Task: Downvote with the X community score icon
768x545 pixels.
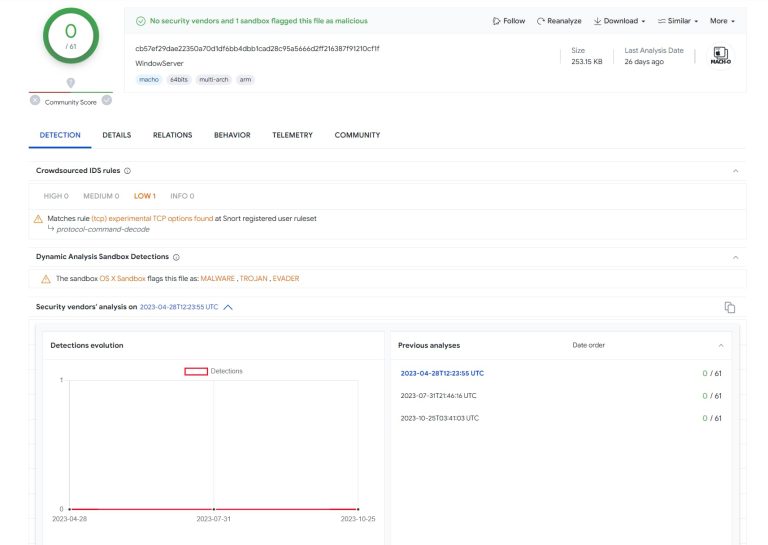Action: pyautogui.click(x=35, y=100)
